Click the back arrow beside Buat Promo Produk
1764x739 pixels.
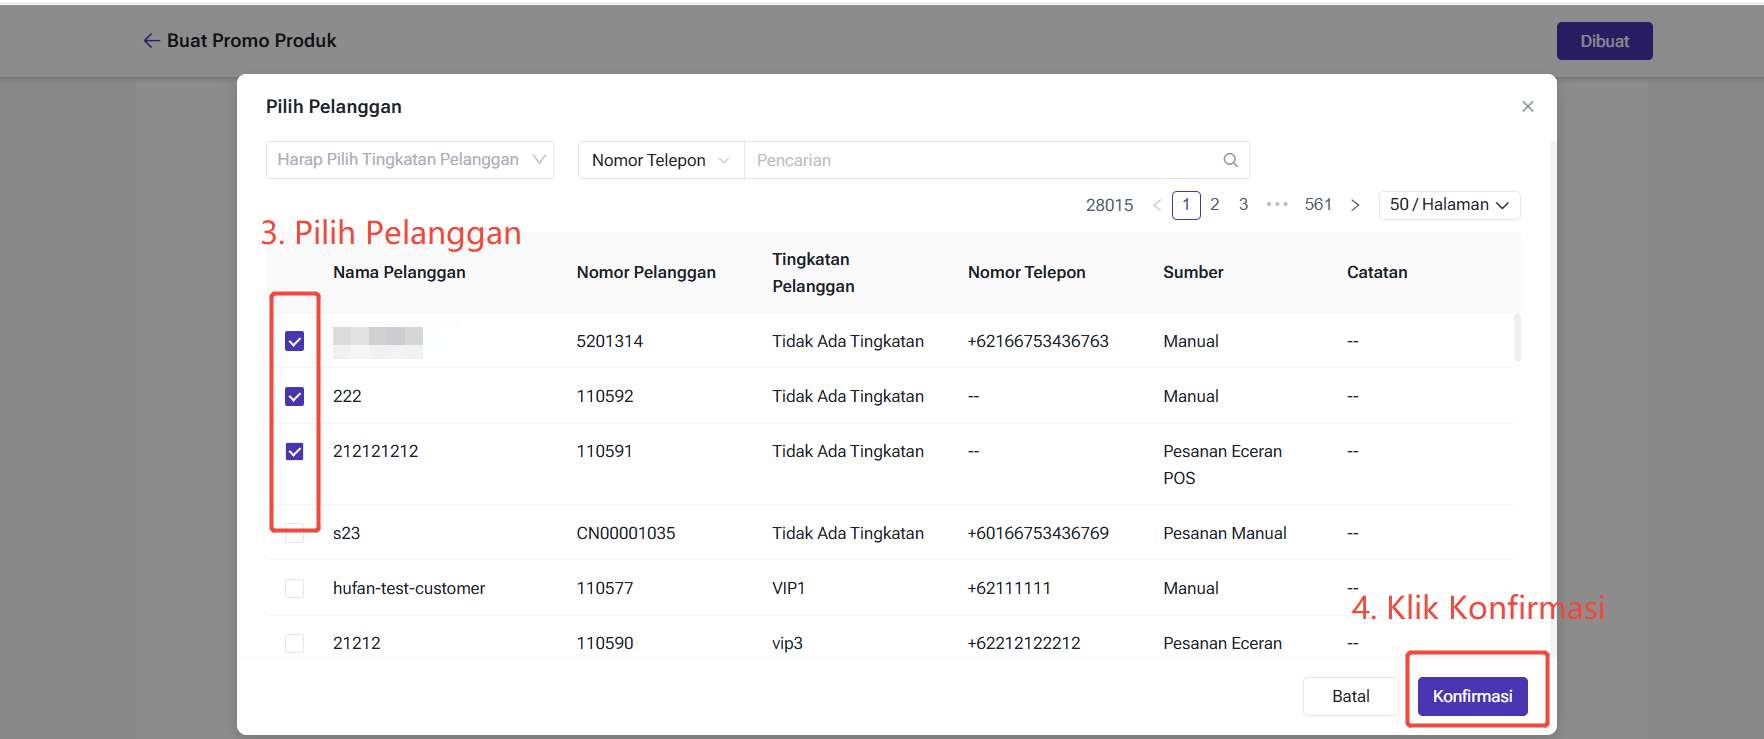151,41
